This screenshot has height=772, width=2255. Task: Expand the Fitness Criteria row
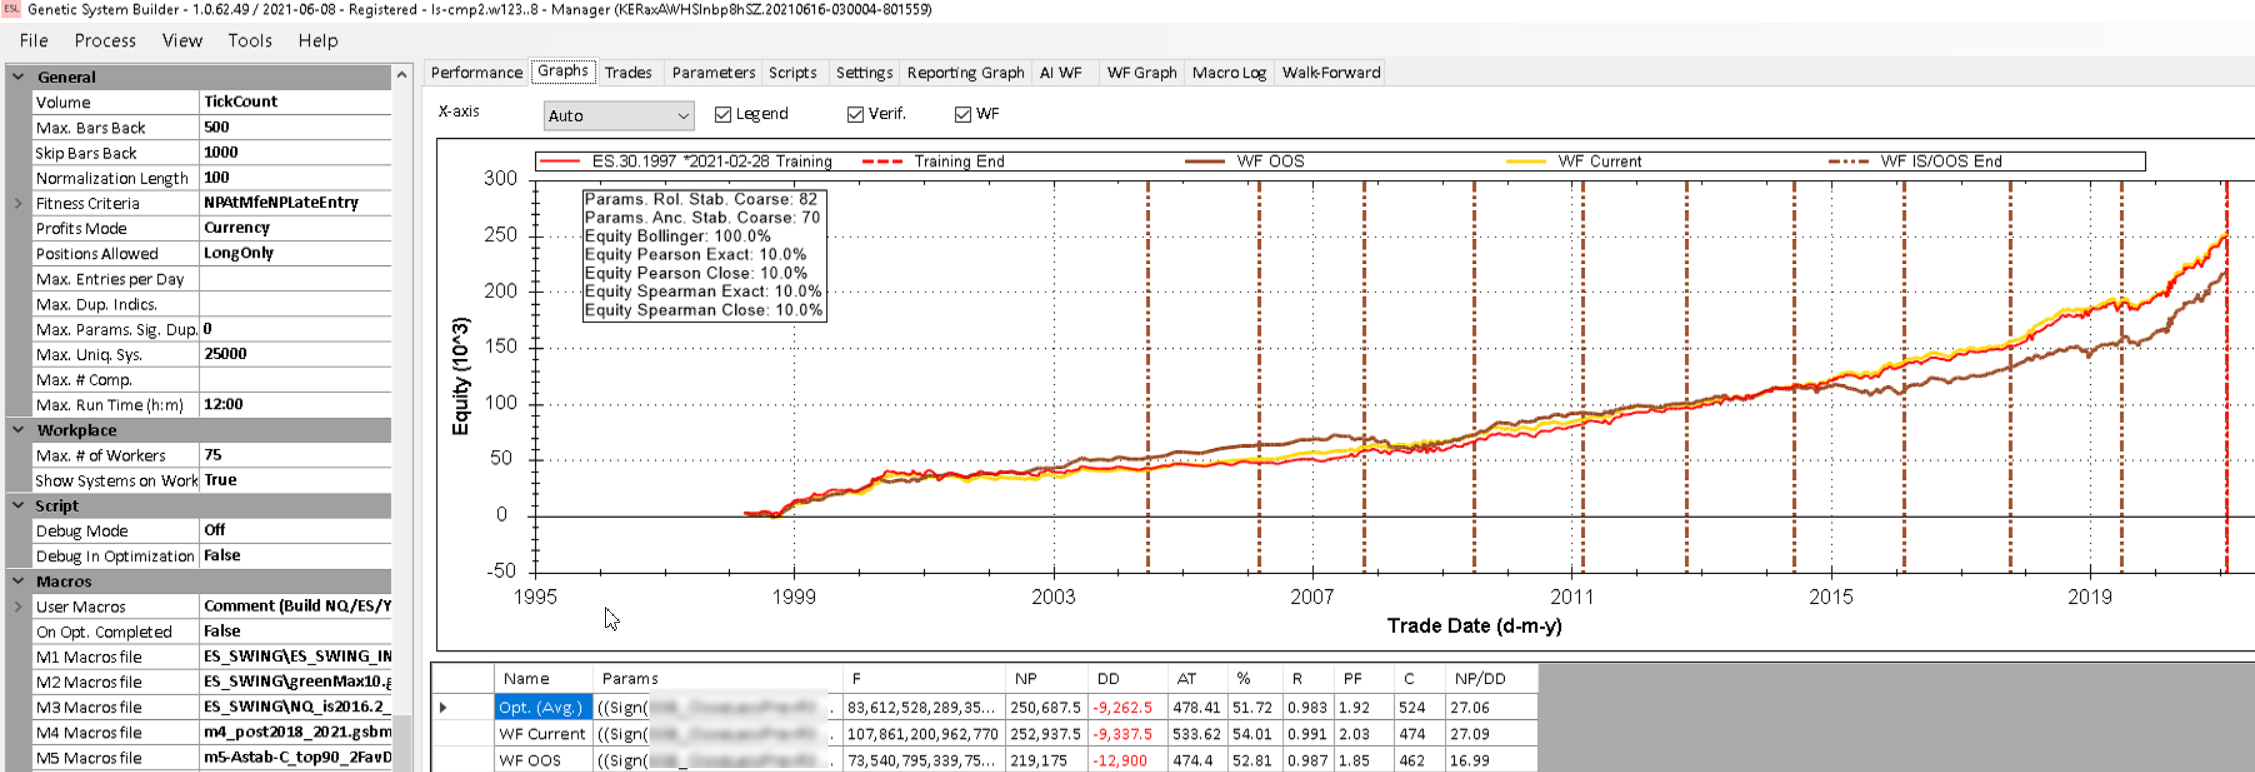point(18,203)
